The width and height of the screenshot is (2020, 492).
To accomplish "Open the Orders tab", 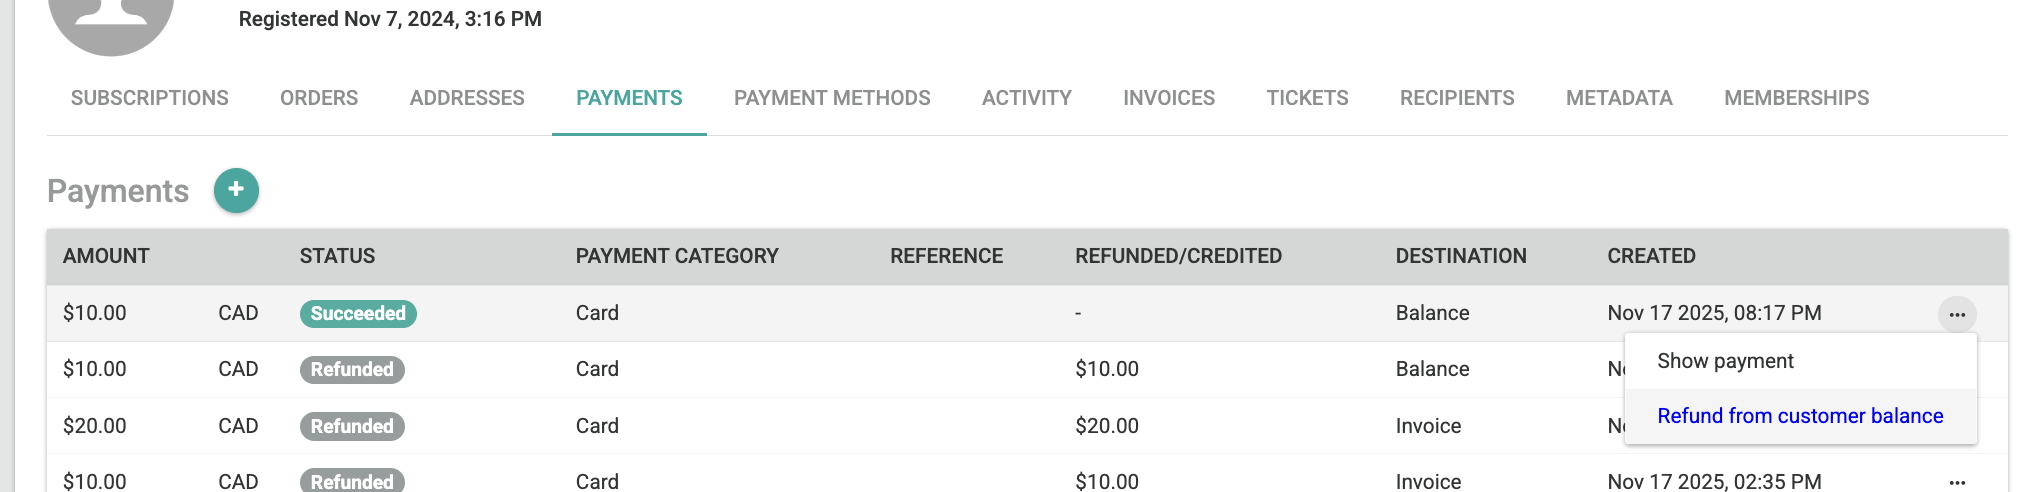I will tap(318, 98).
